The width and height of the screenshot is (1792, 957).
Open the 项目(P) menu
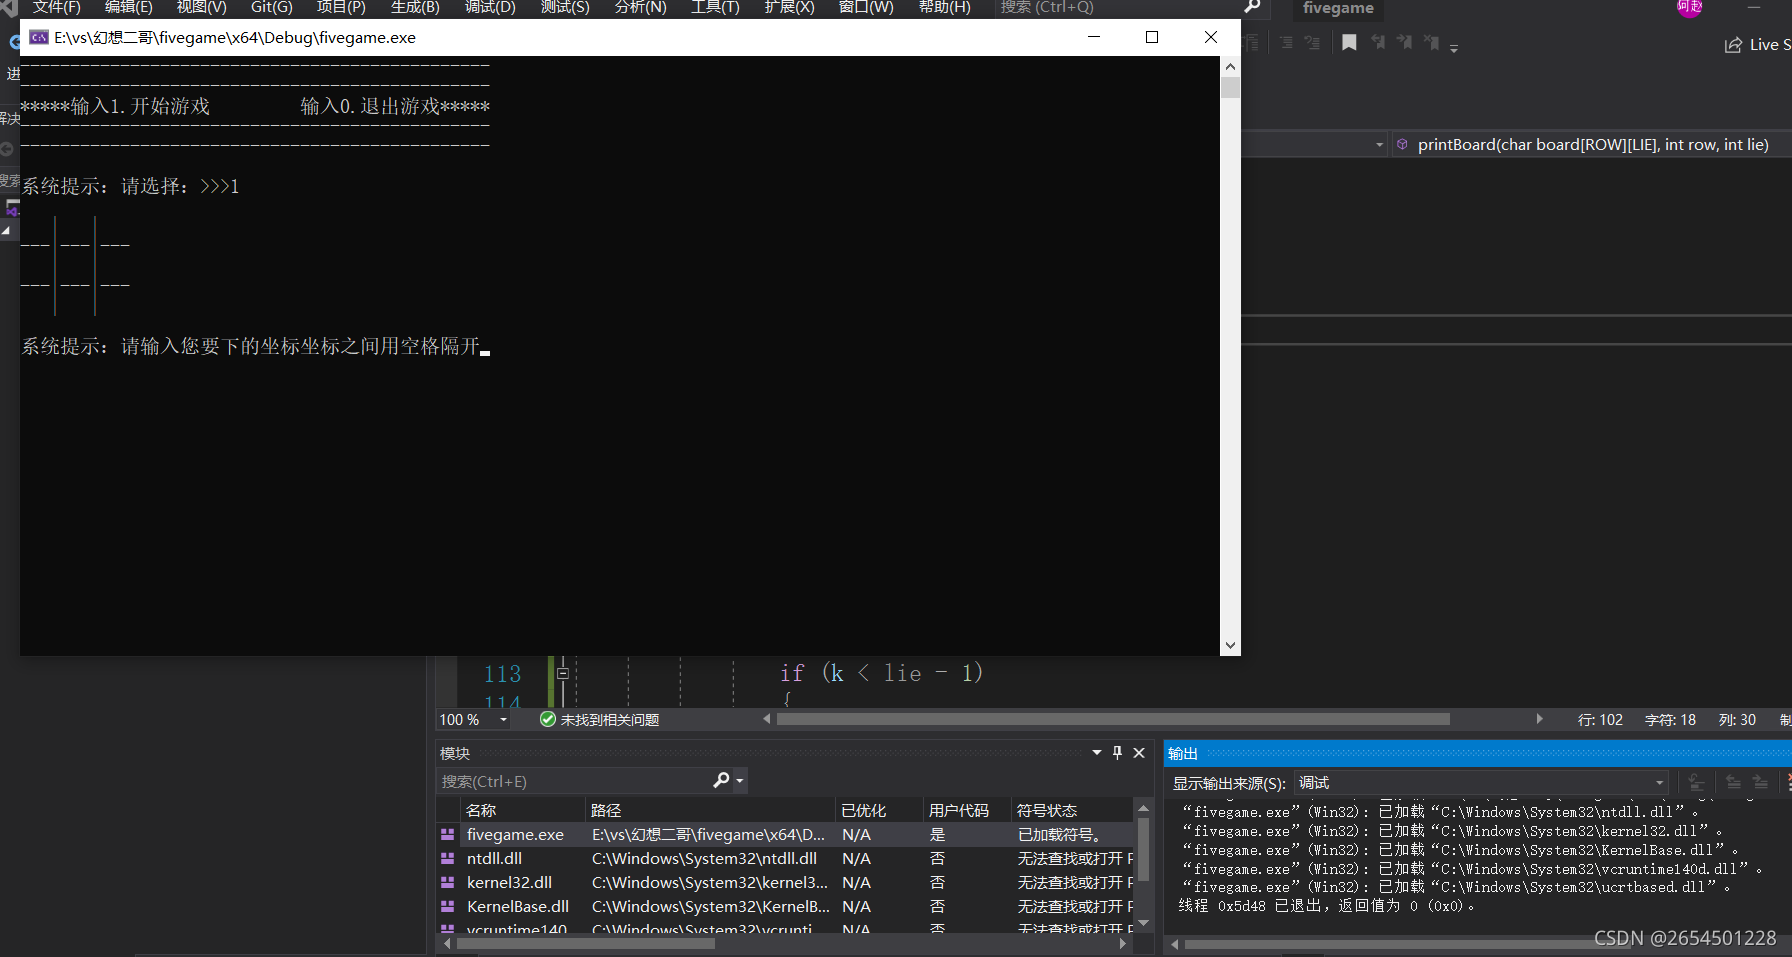tap(341, 7)
